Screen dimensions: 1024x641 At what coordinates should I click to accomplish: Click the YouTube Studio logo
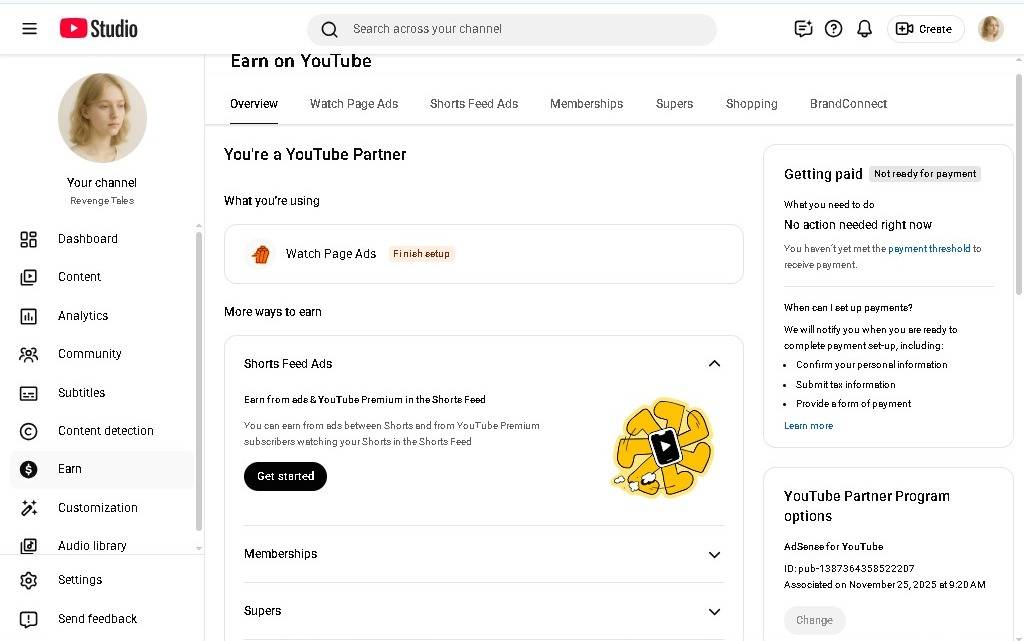tap(99, 29)
